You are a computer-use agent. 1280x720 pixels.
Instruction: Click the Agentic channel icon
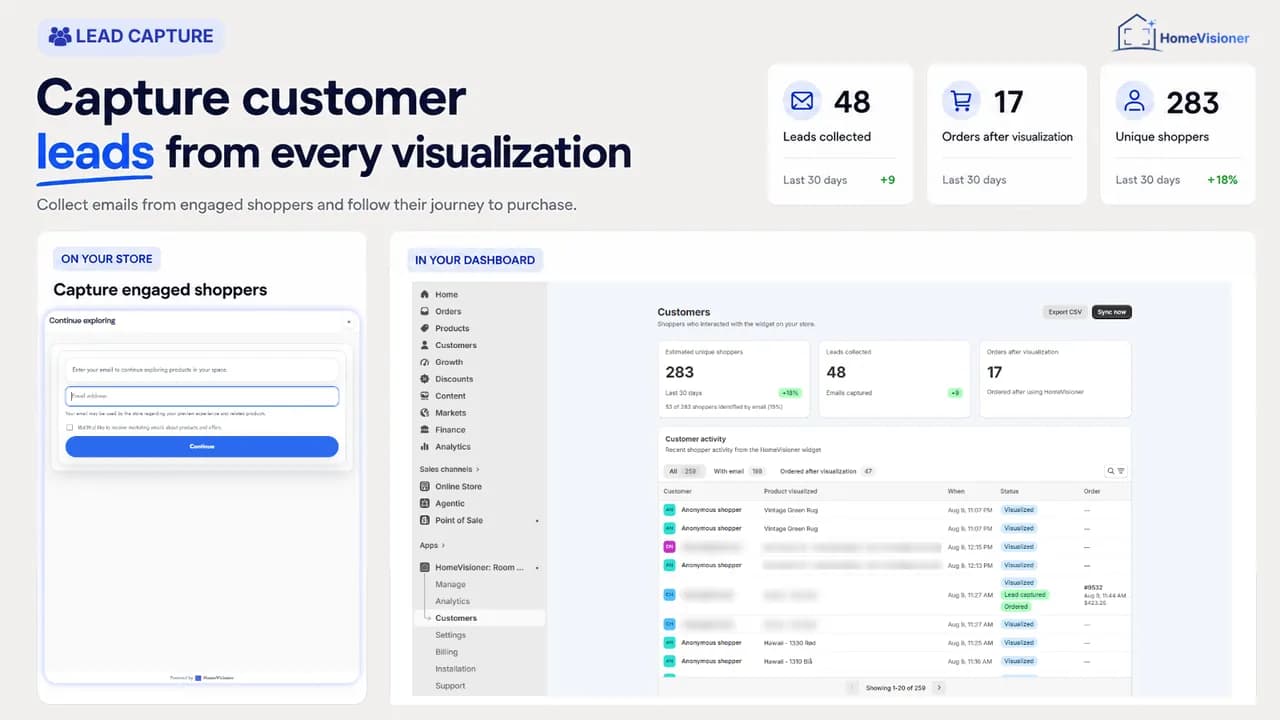425,504
